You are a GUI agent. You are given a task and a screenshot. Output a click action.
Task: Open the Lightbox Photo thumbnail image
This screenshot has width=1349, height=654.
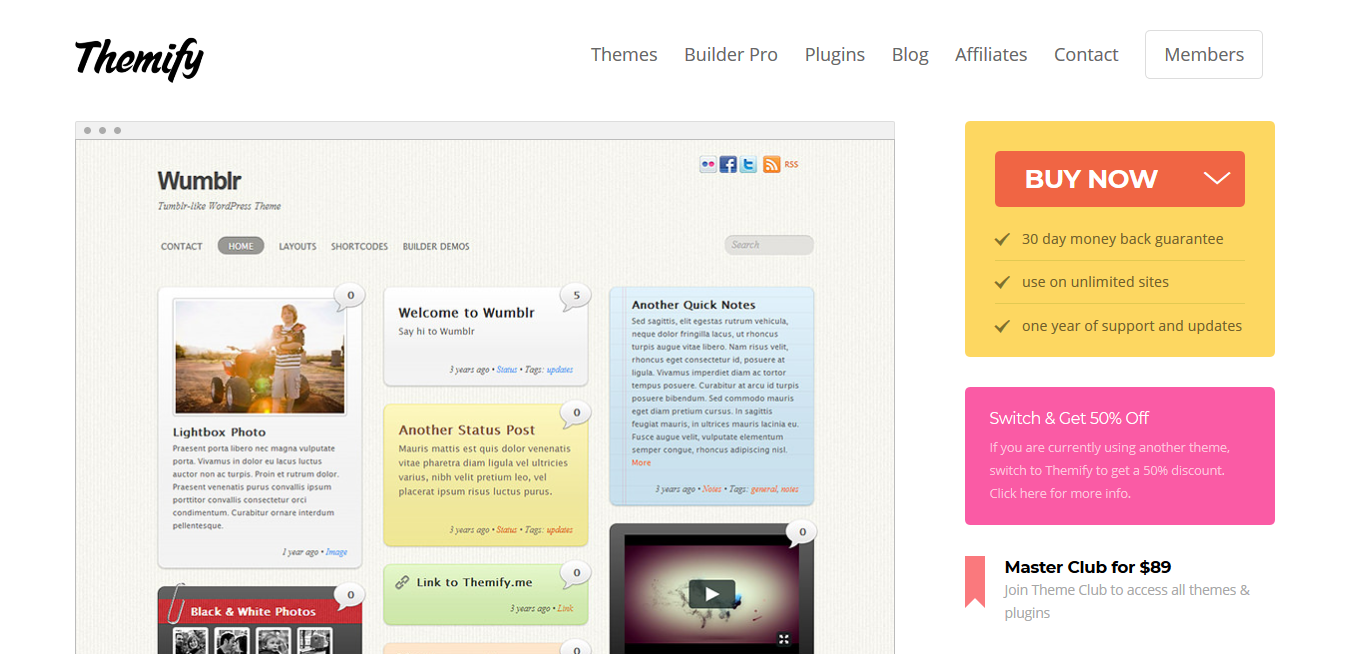pos(260,356)
